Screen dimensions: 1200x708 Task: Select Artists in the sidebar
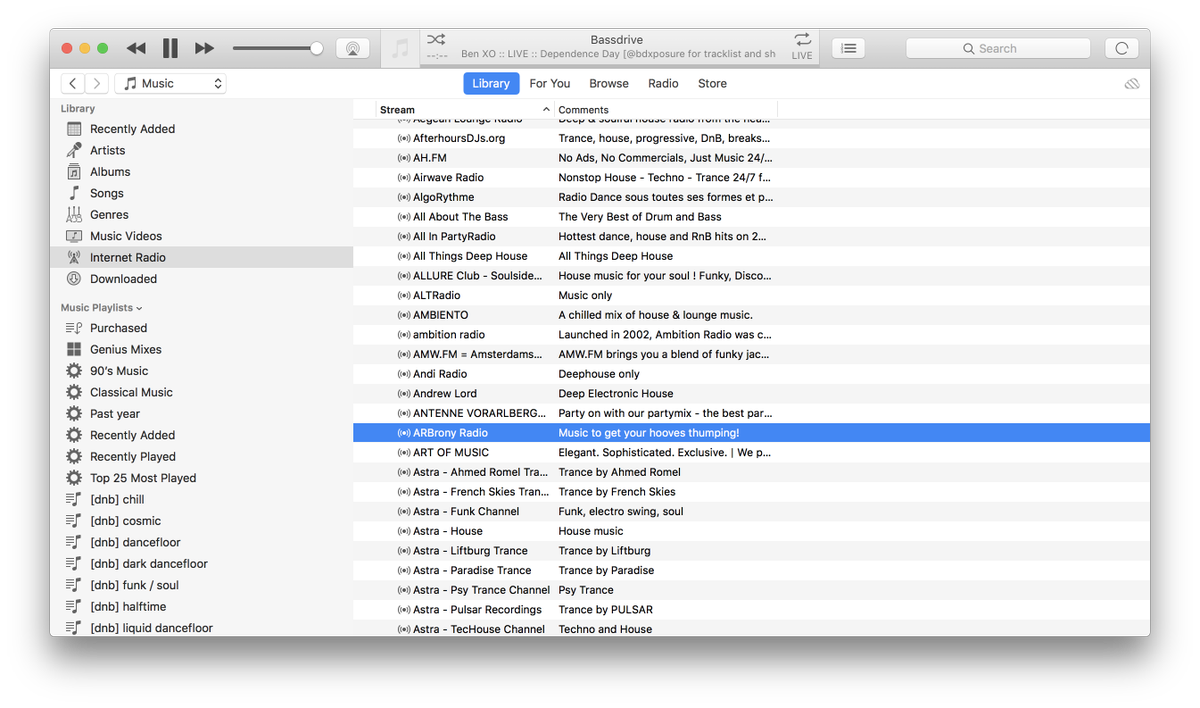coord(201,150)
